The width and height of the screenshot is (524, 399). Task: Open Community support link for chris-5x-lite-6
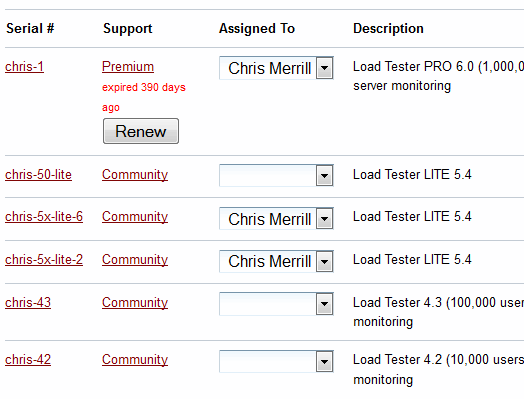(135, 217)
